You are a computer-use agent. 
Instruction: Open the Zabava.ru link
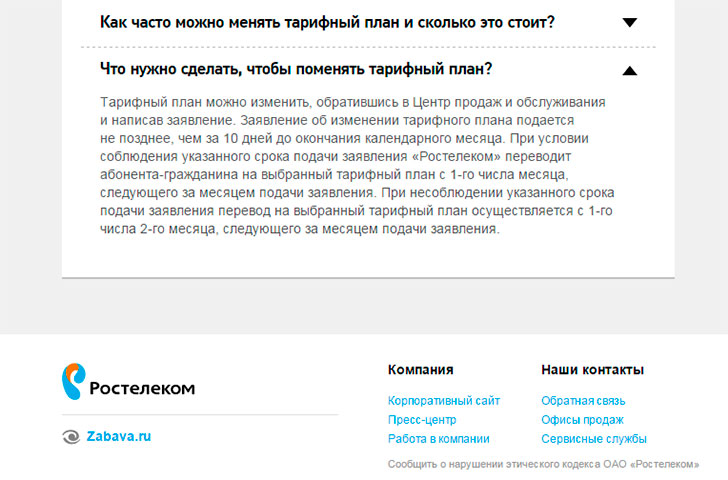coord(118,436)
